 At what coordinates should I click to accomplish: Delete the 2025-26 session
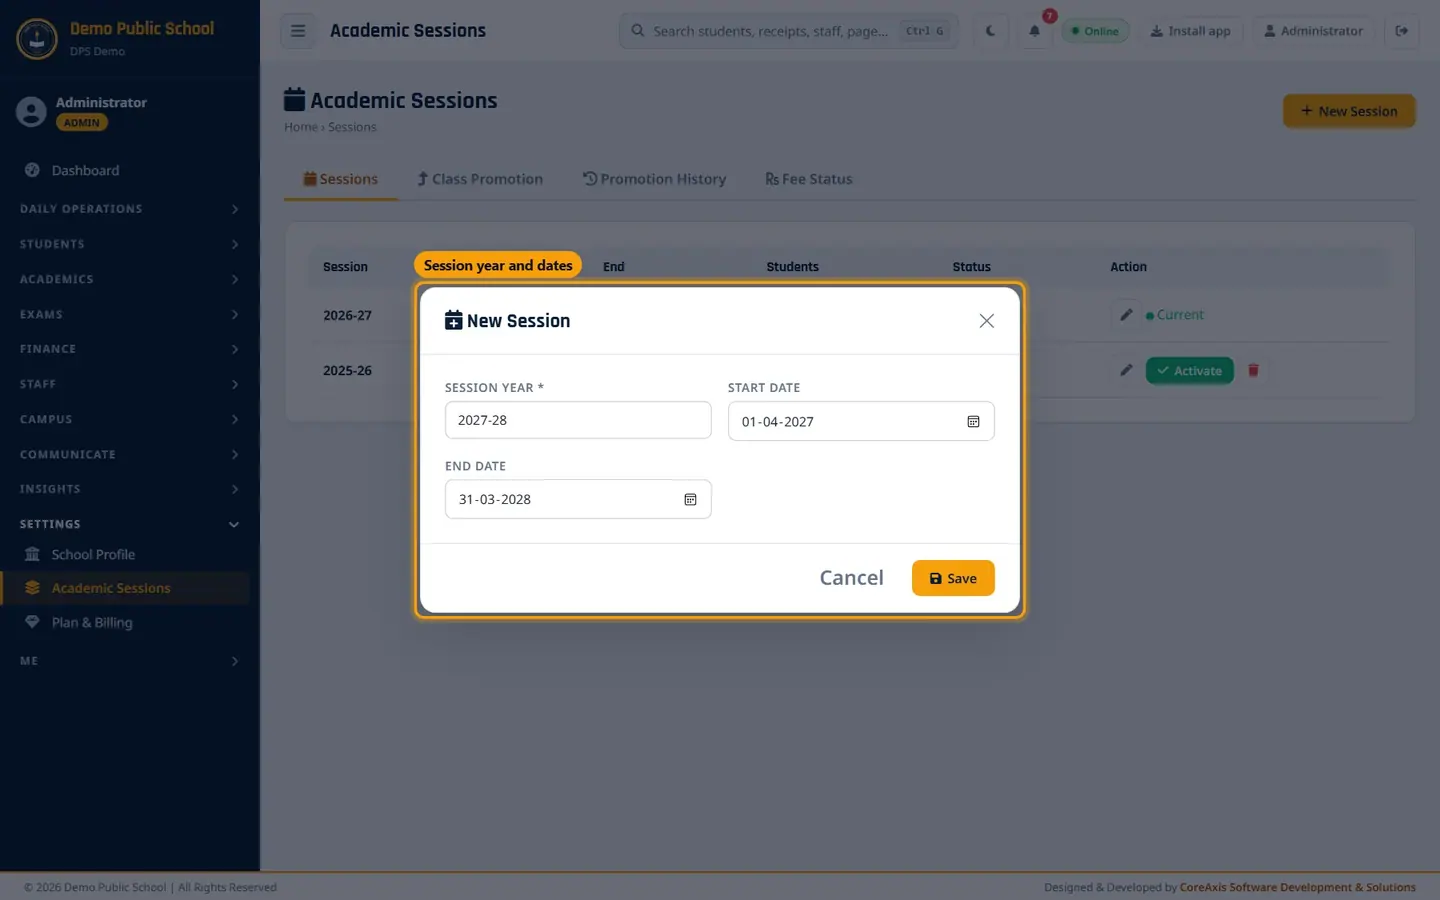click(x=1253, y=370)
